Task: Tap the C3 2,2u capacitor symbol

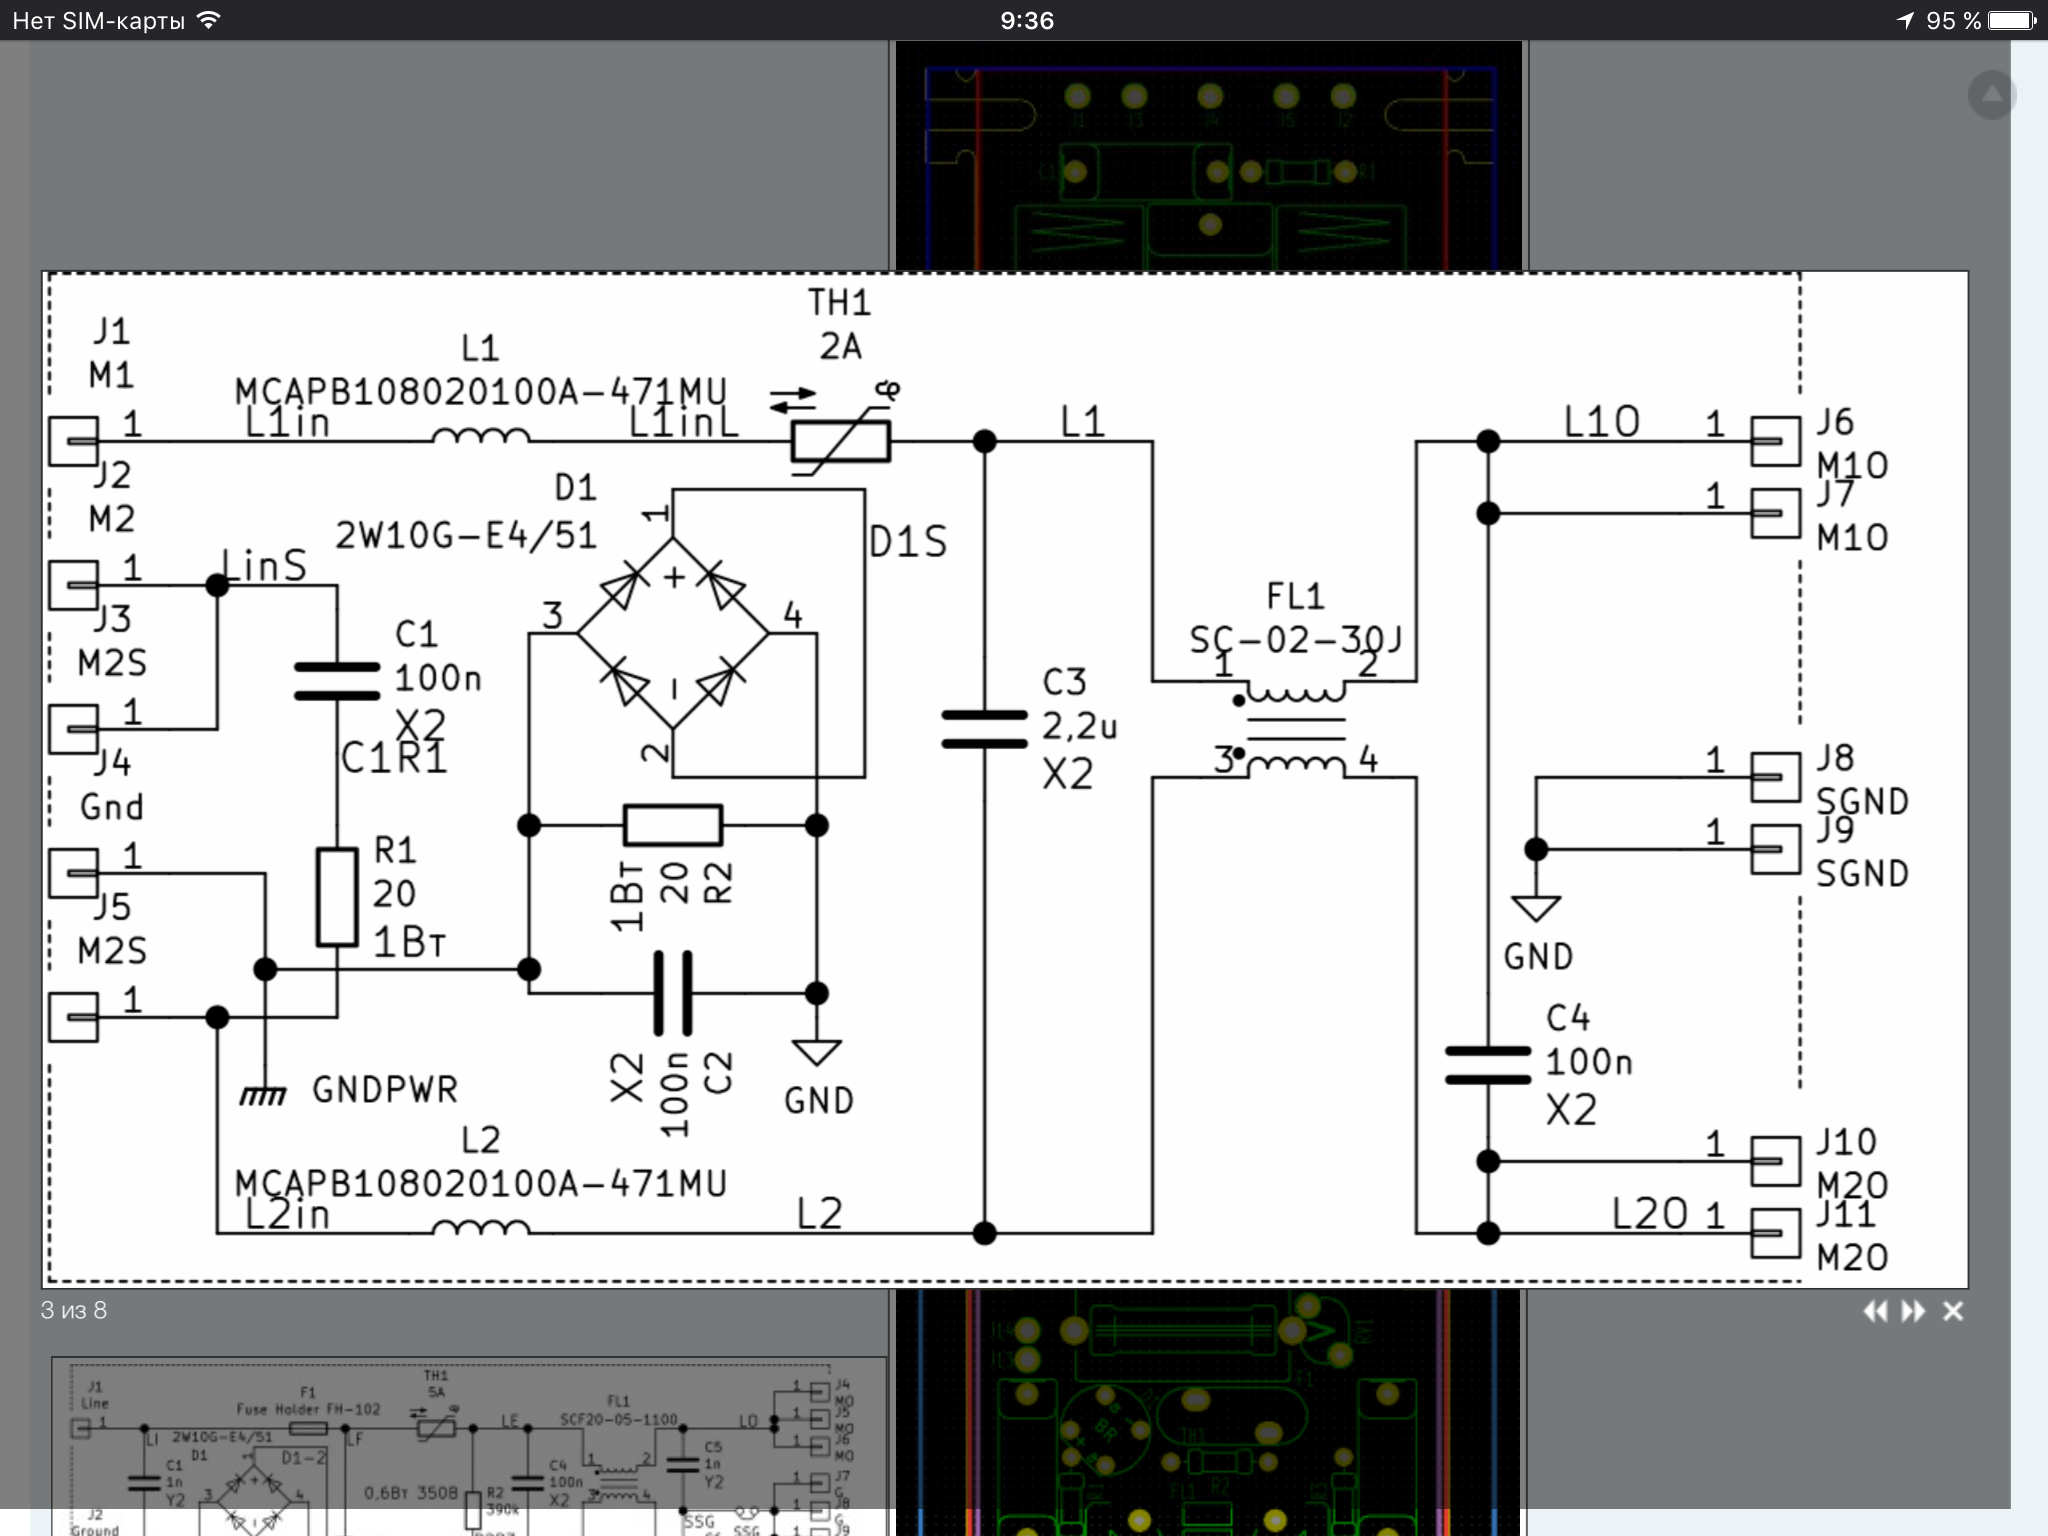Action: pos(984,729)
